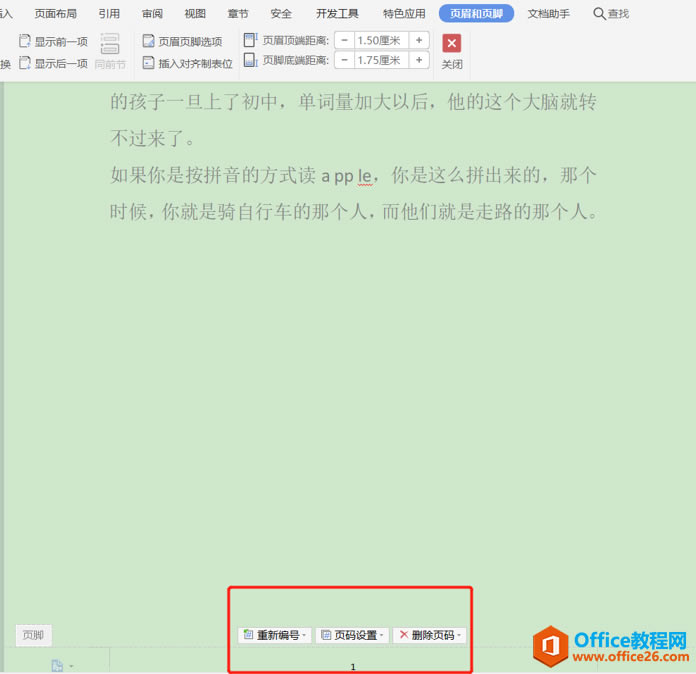
Task: Open 页眉页脚选项 dialog
Action: pos(182,41)
